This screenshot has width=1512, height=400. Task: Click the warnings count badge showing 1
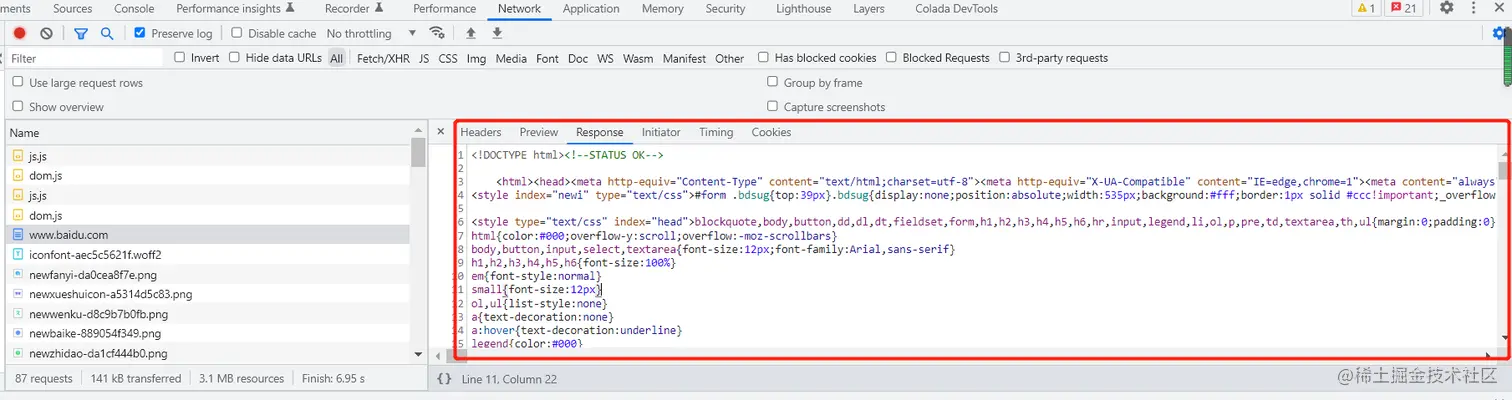(1366, 8)
